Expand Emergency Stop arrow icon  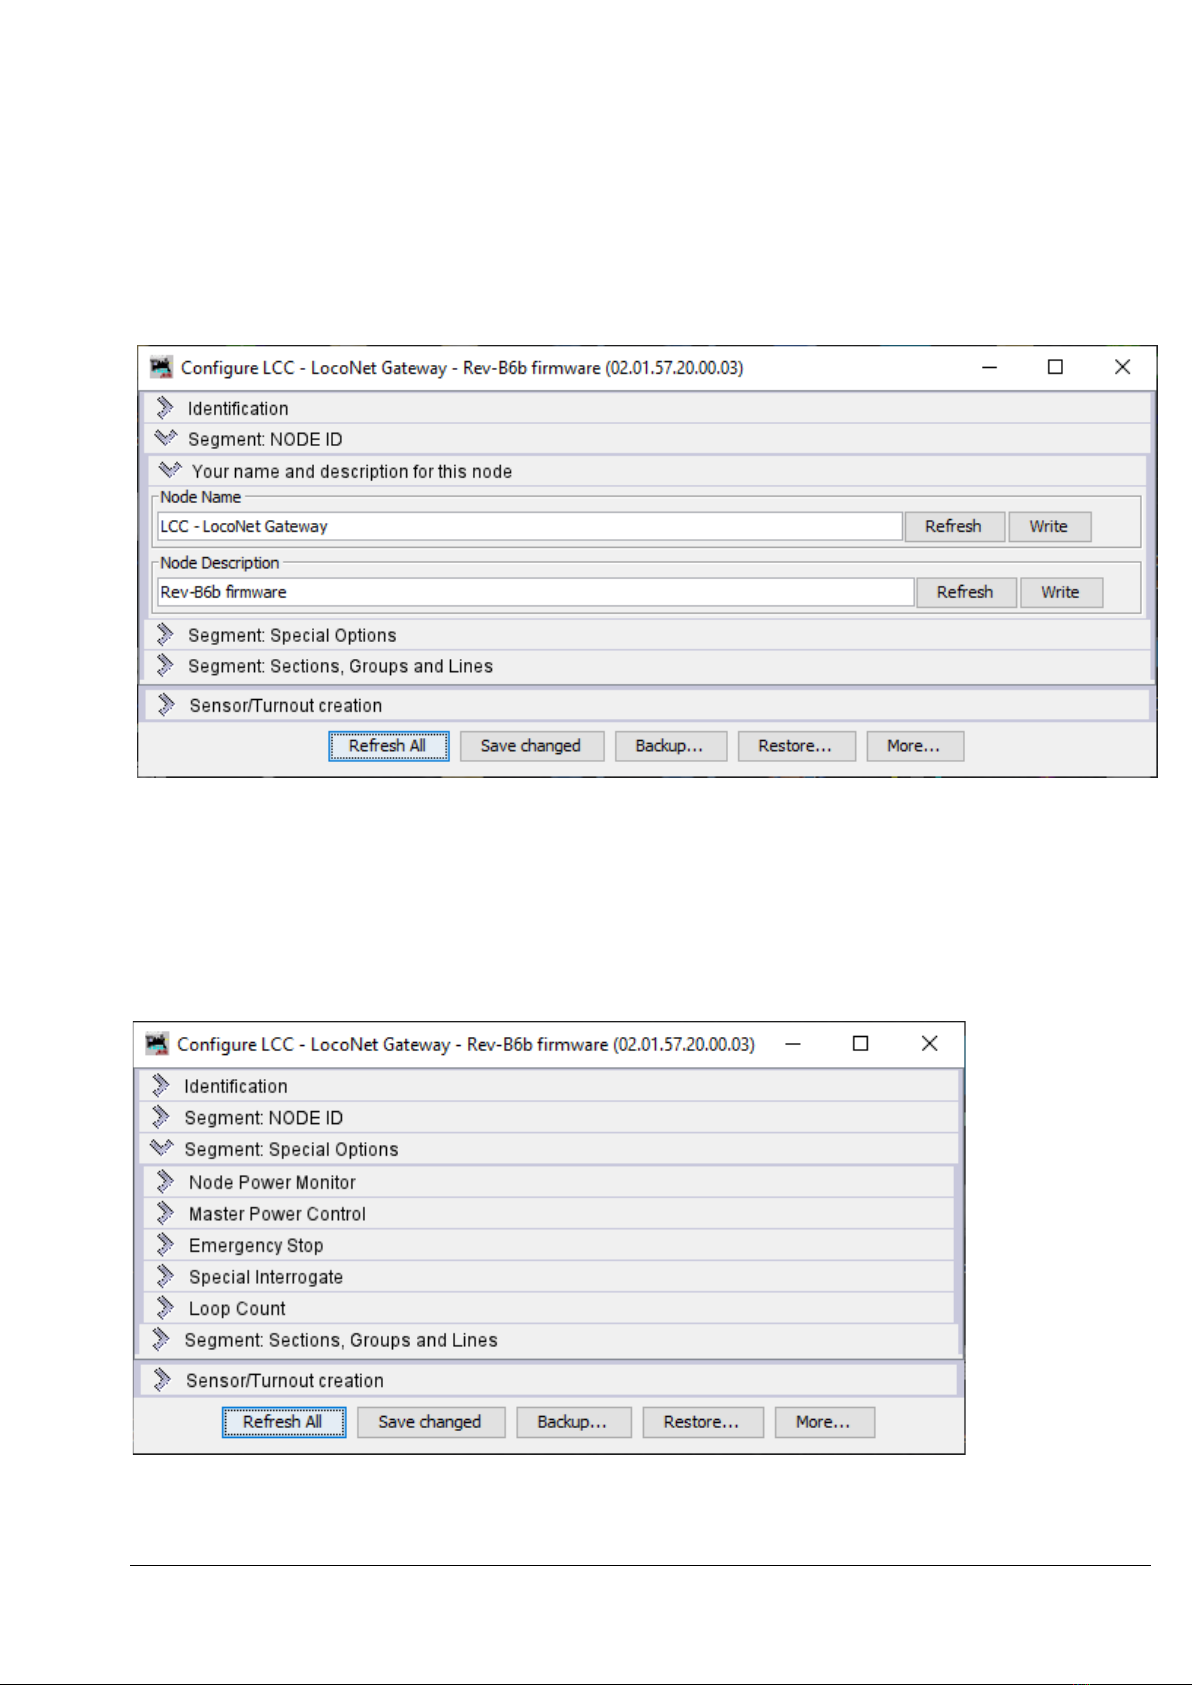(166, 1245)
